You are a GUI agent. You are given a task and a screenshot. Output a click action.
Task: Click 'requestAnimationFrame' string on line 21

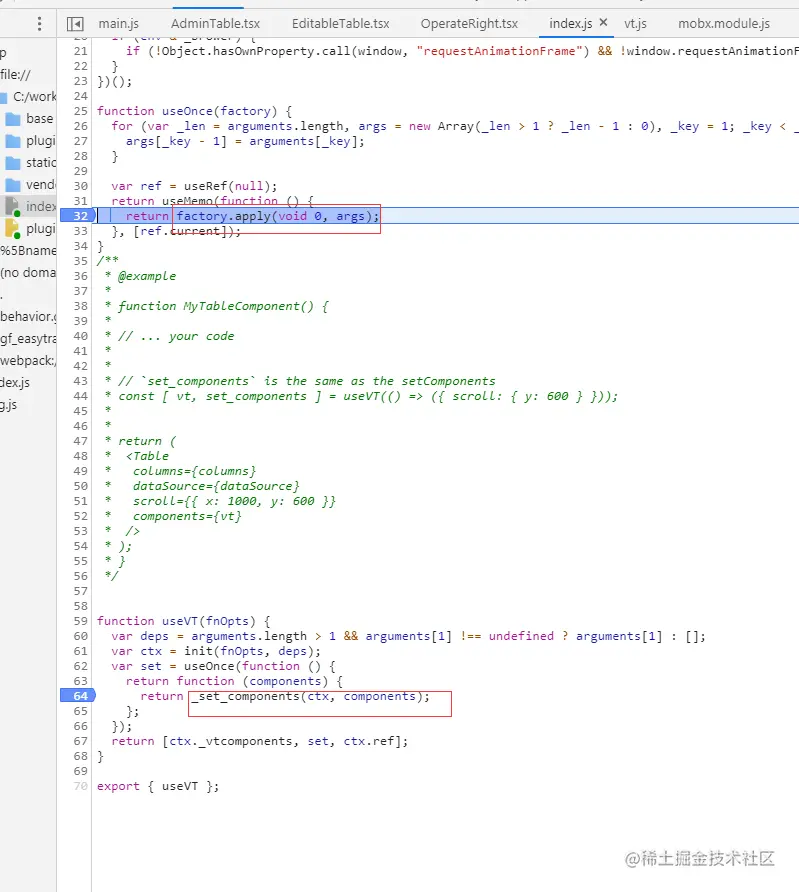tap(499, 51)
